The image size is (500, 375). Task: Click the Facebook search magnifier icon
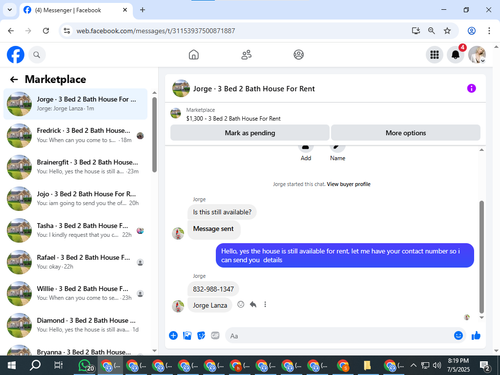click(x=37, y=55)
